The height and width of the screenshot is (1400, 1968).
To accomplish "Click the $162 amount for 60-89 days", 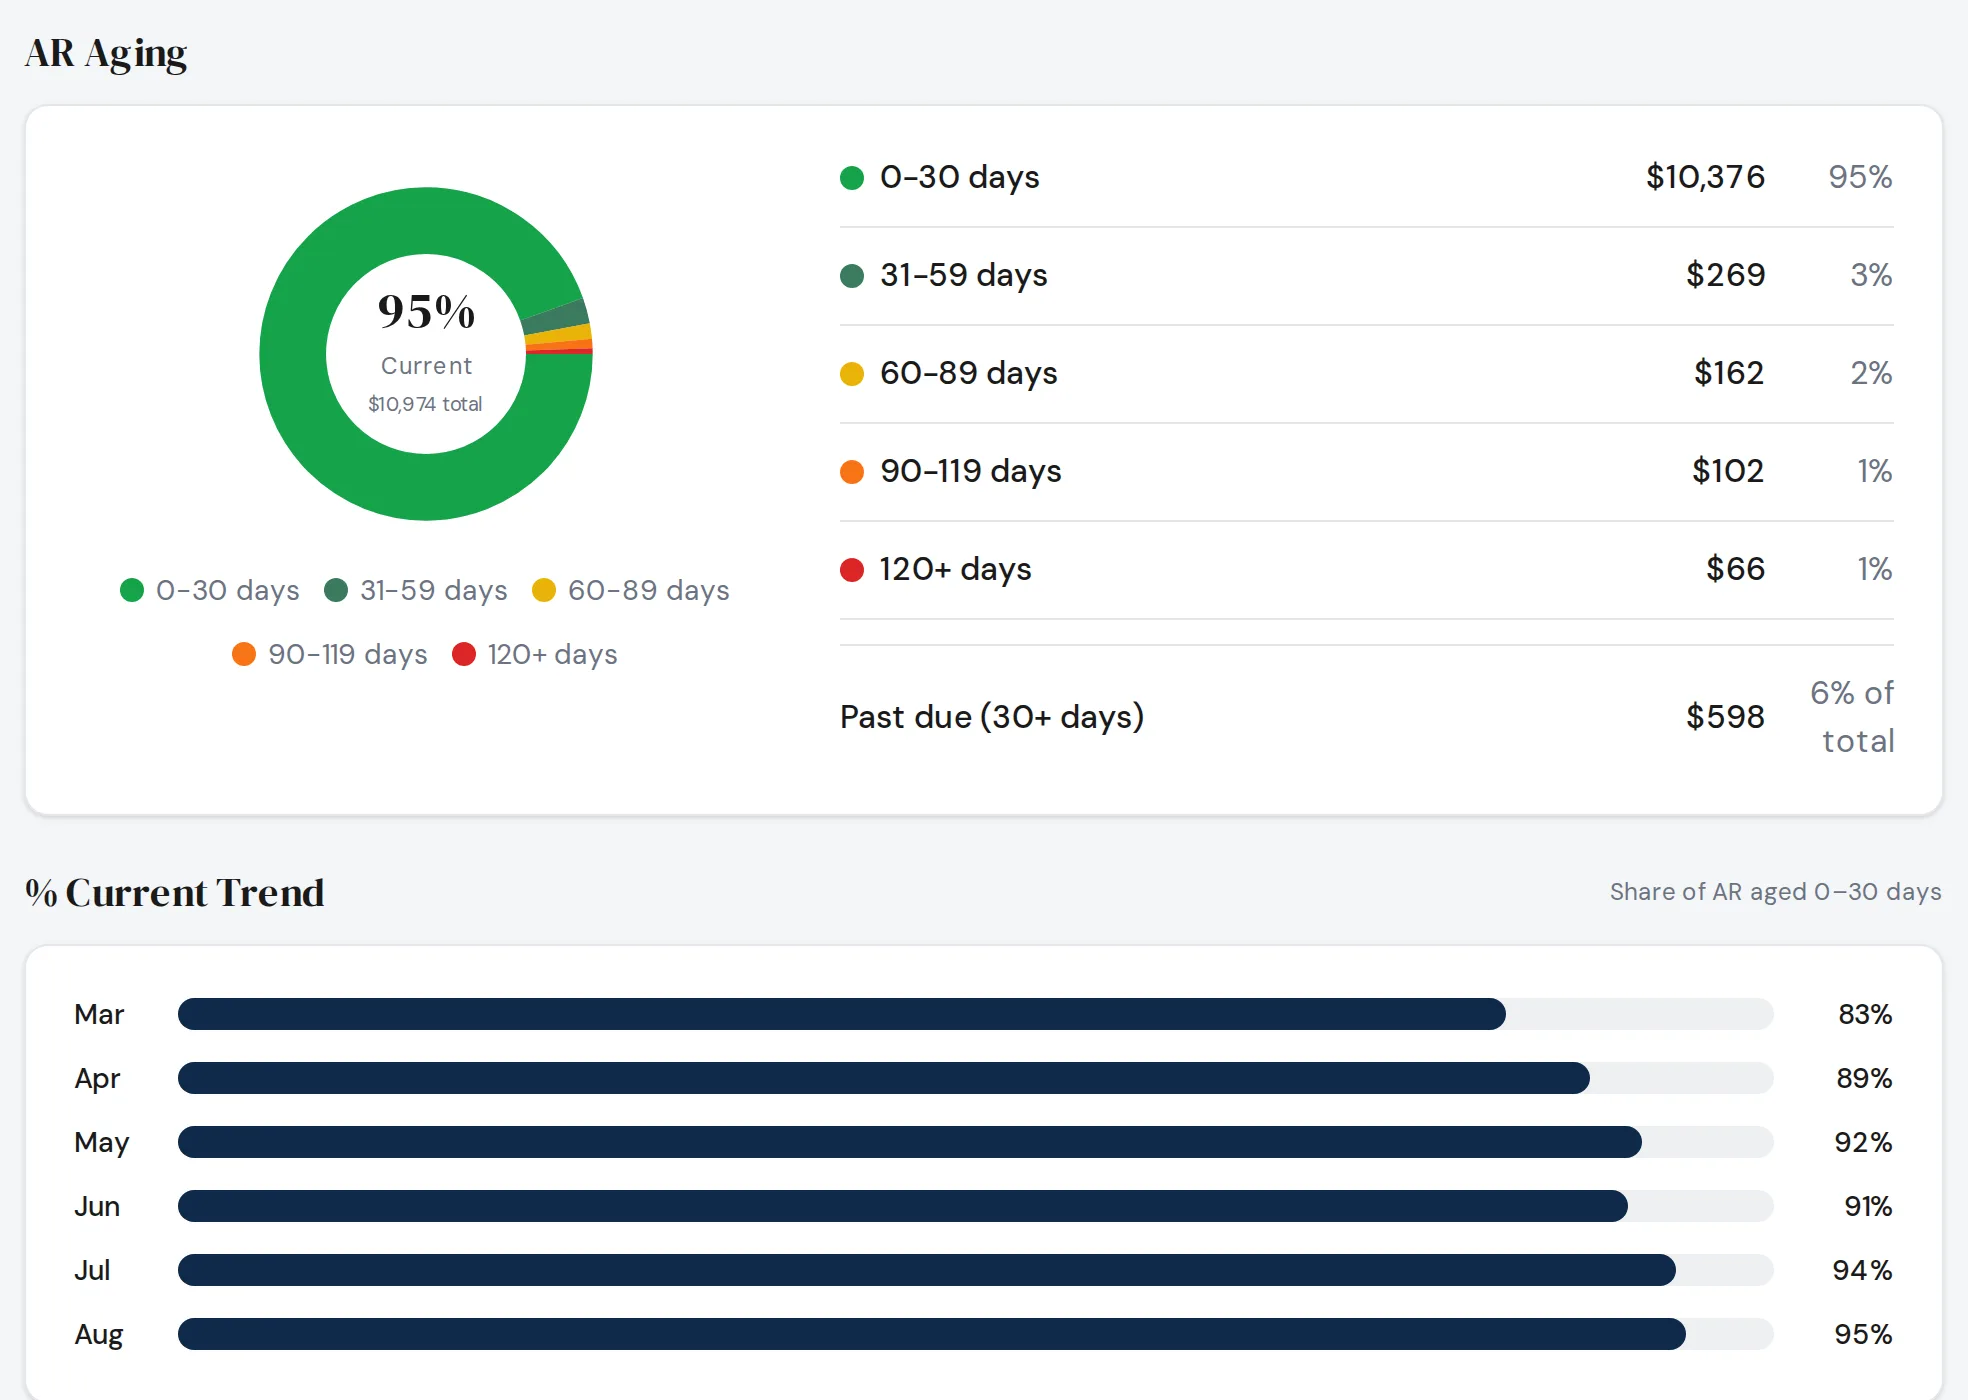I will tap(1729, 373).
